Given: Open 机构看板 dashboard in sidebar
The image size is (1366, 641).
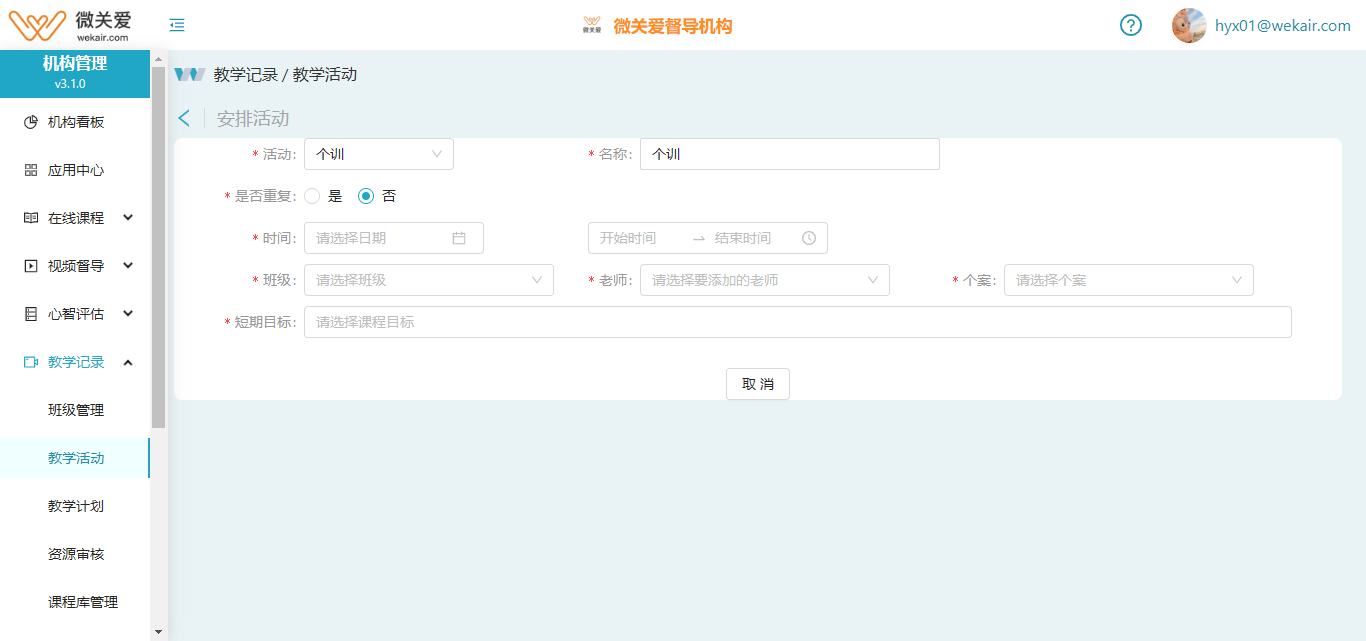Looking at the screenshot, I should click(75, 122).
